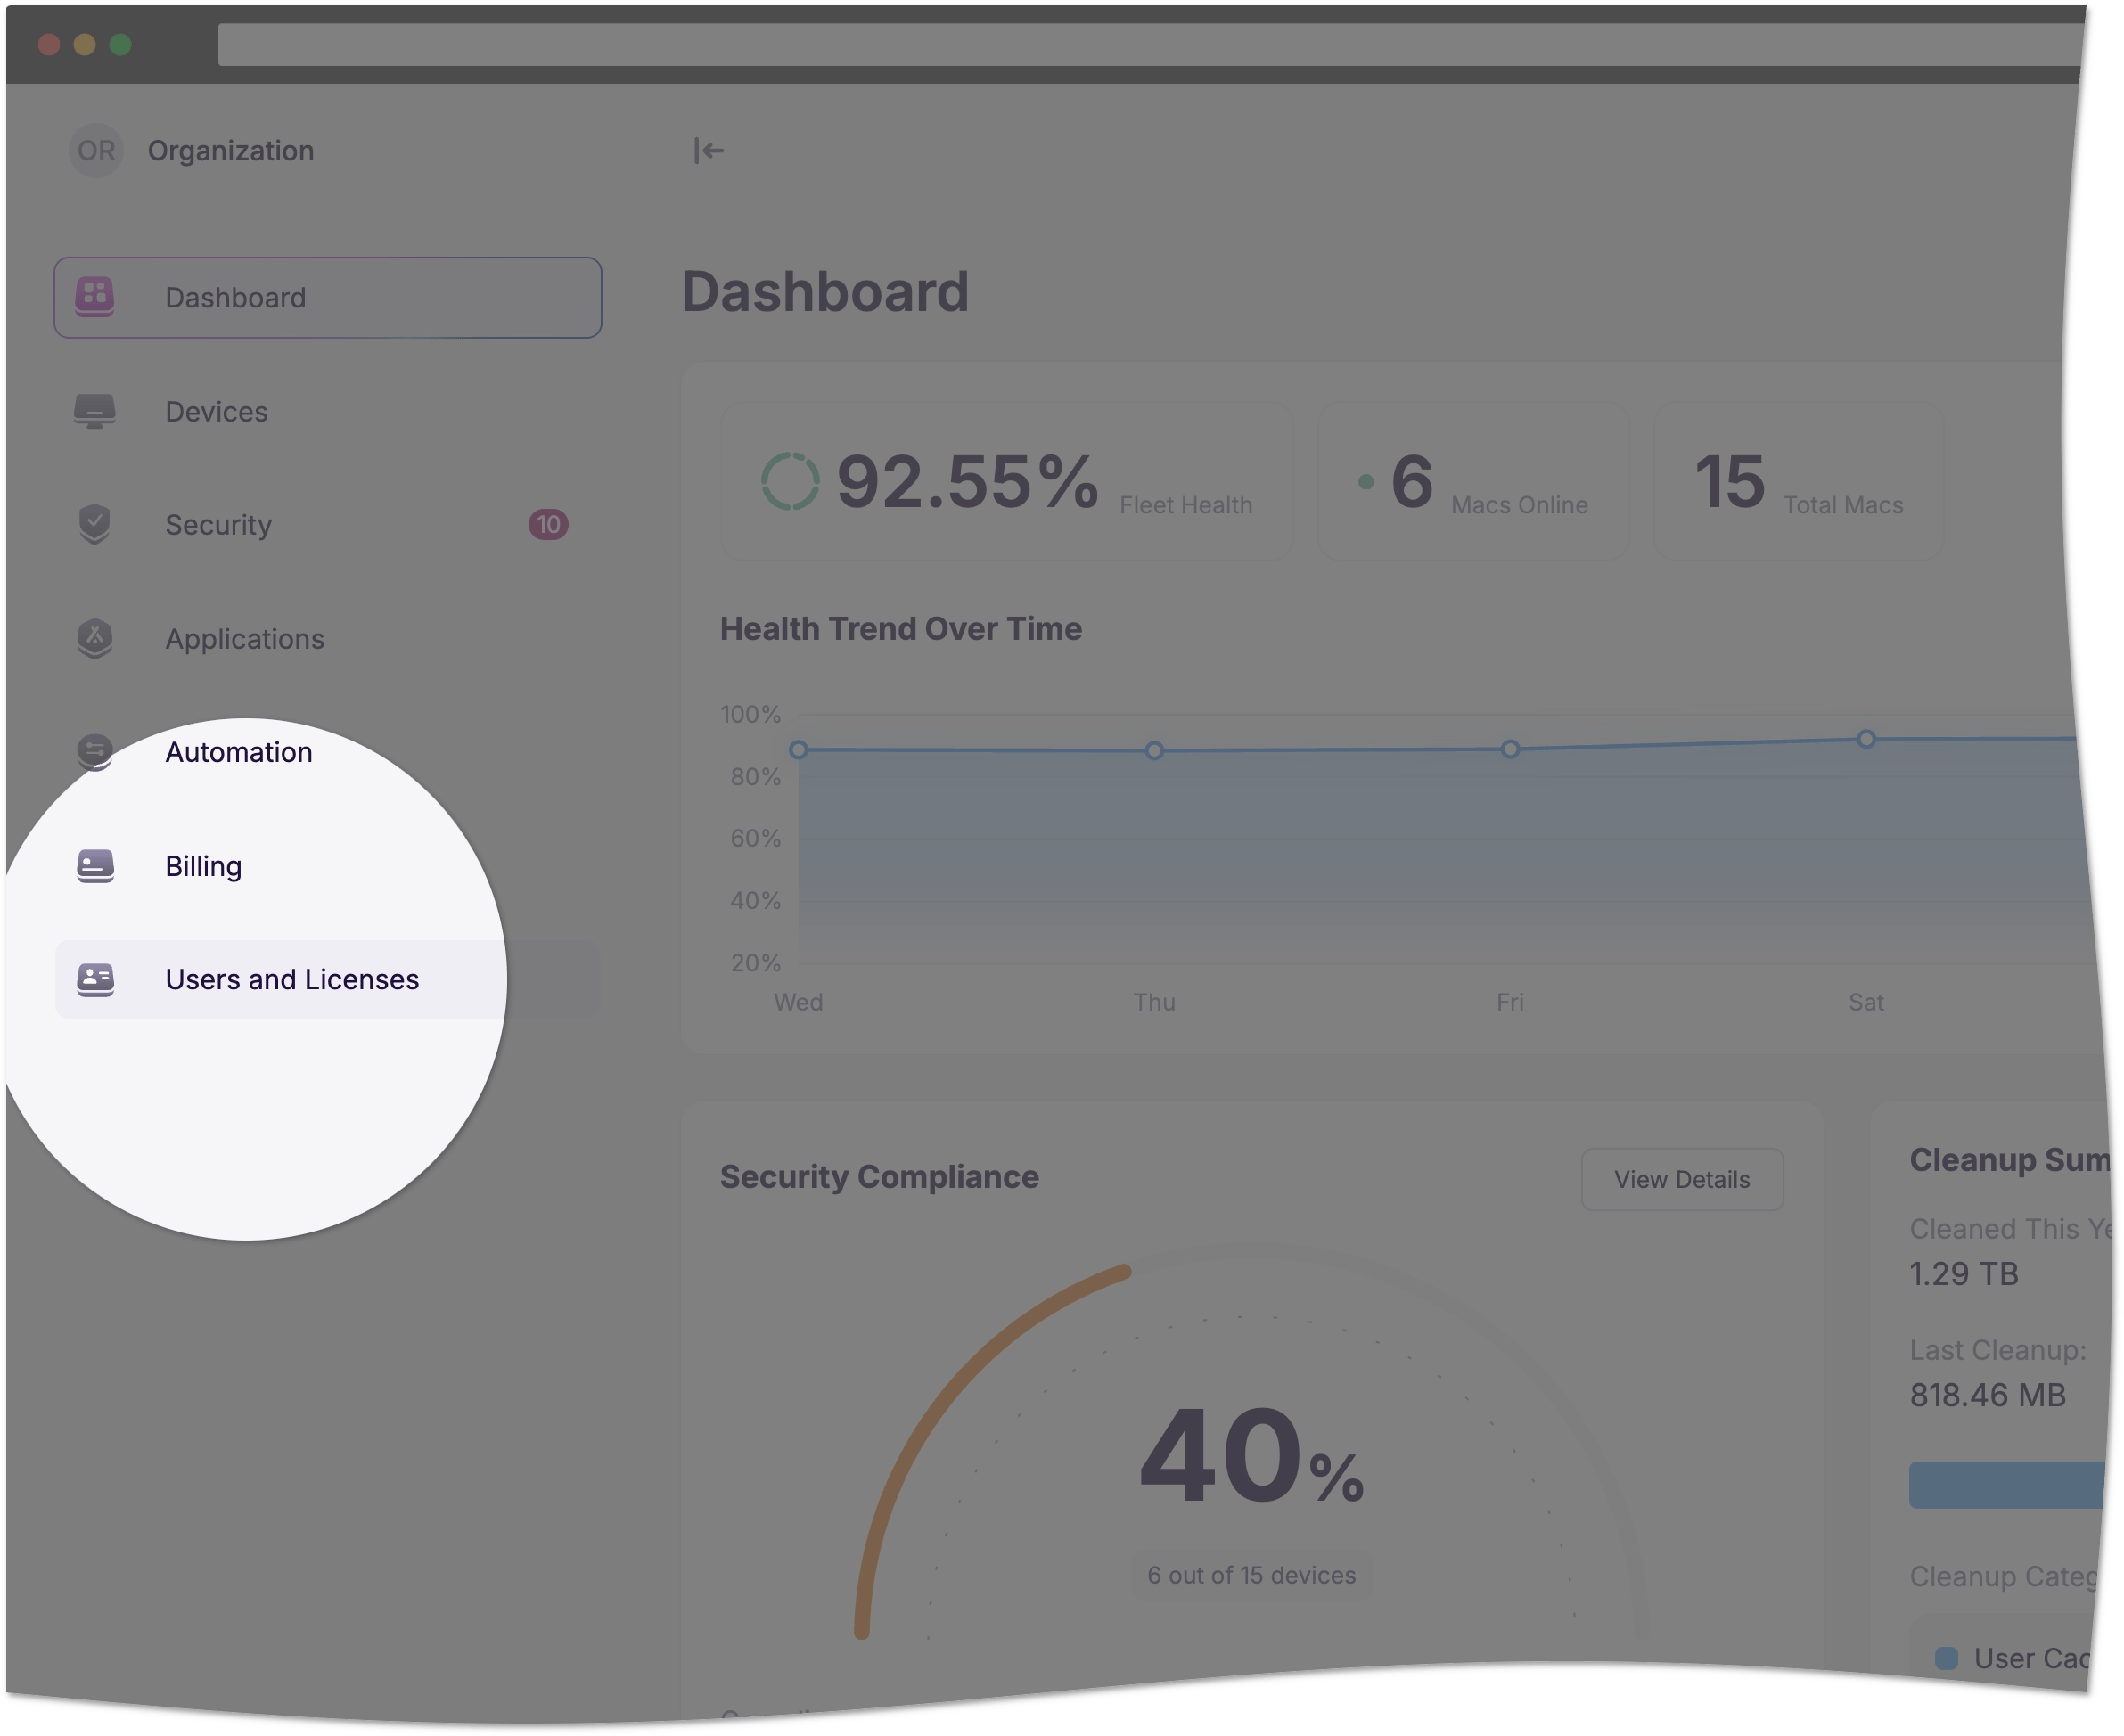2124x1736 pixels.
Task: Click the OR organization avatar
Action: tap(96, 151)
